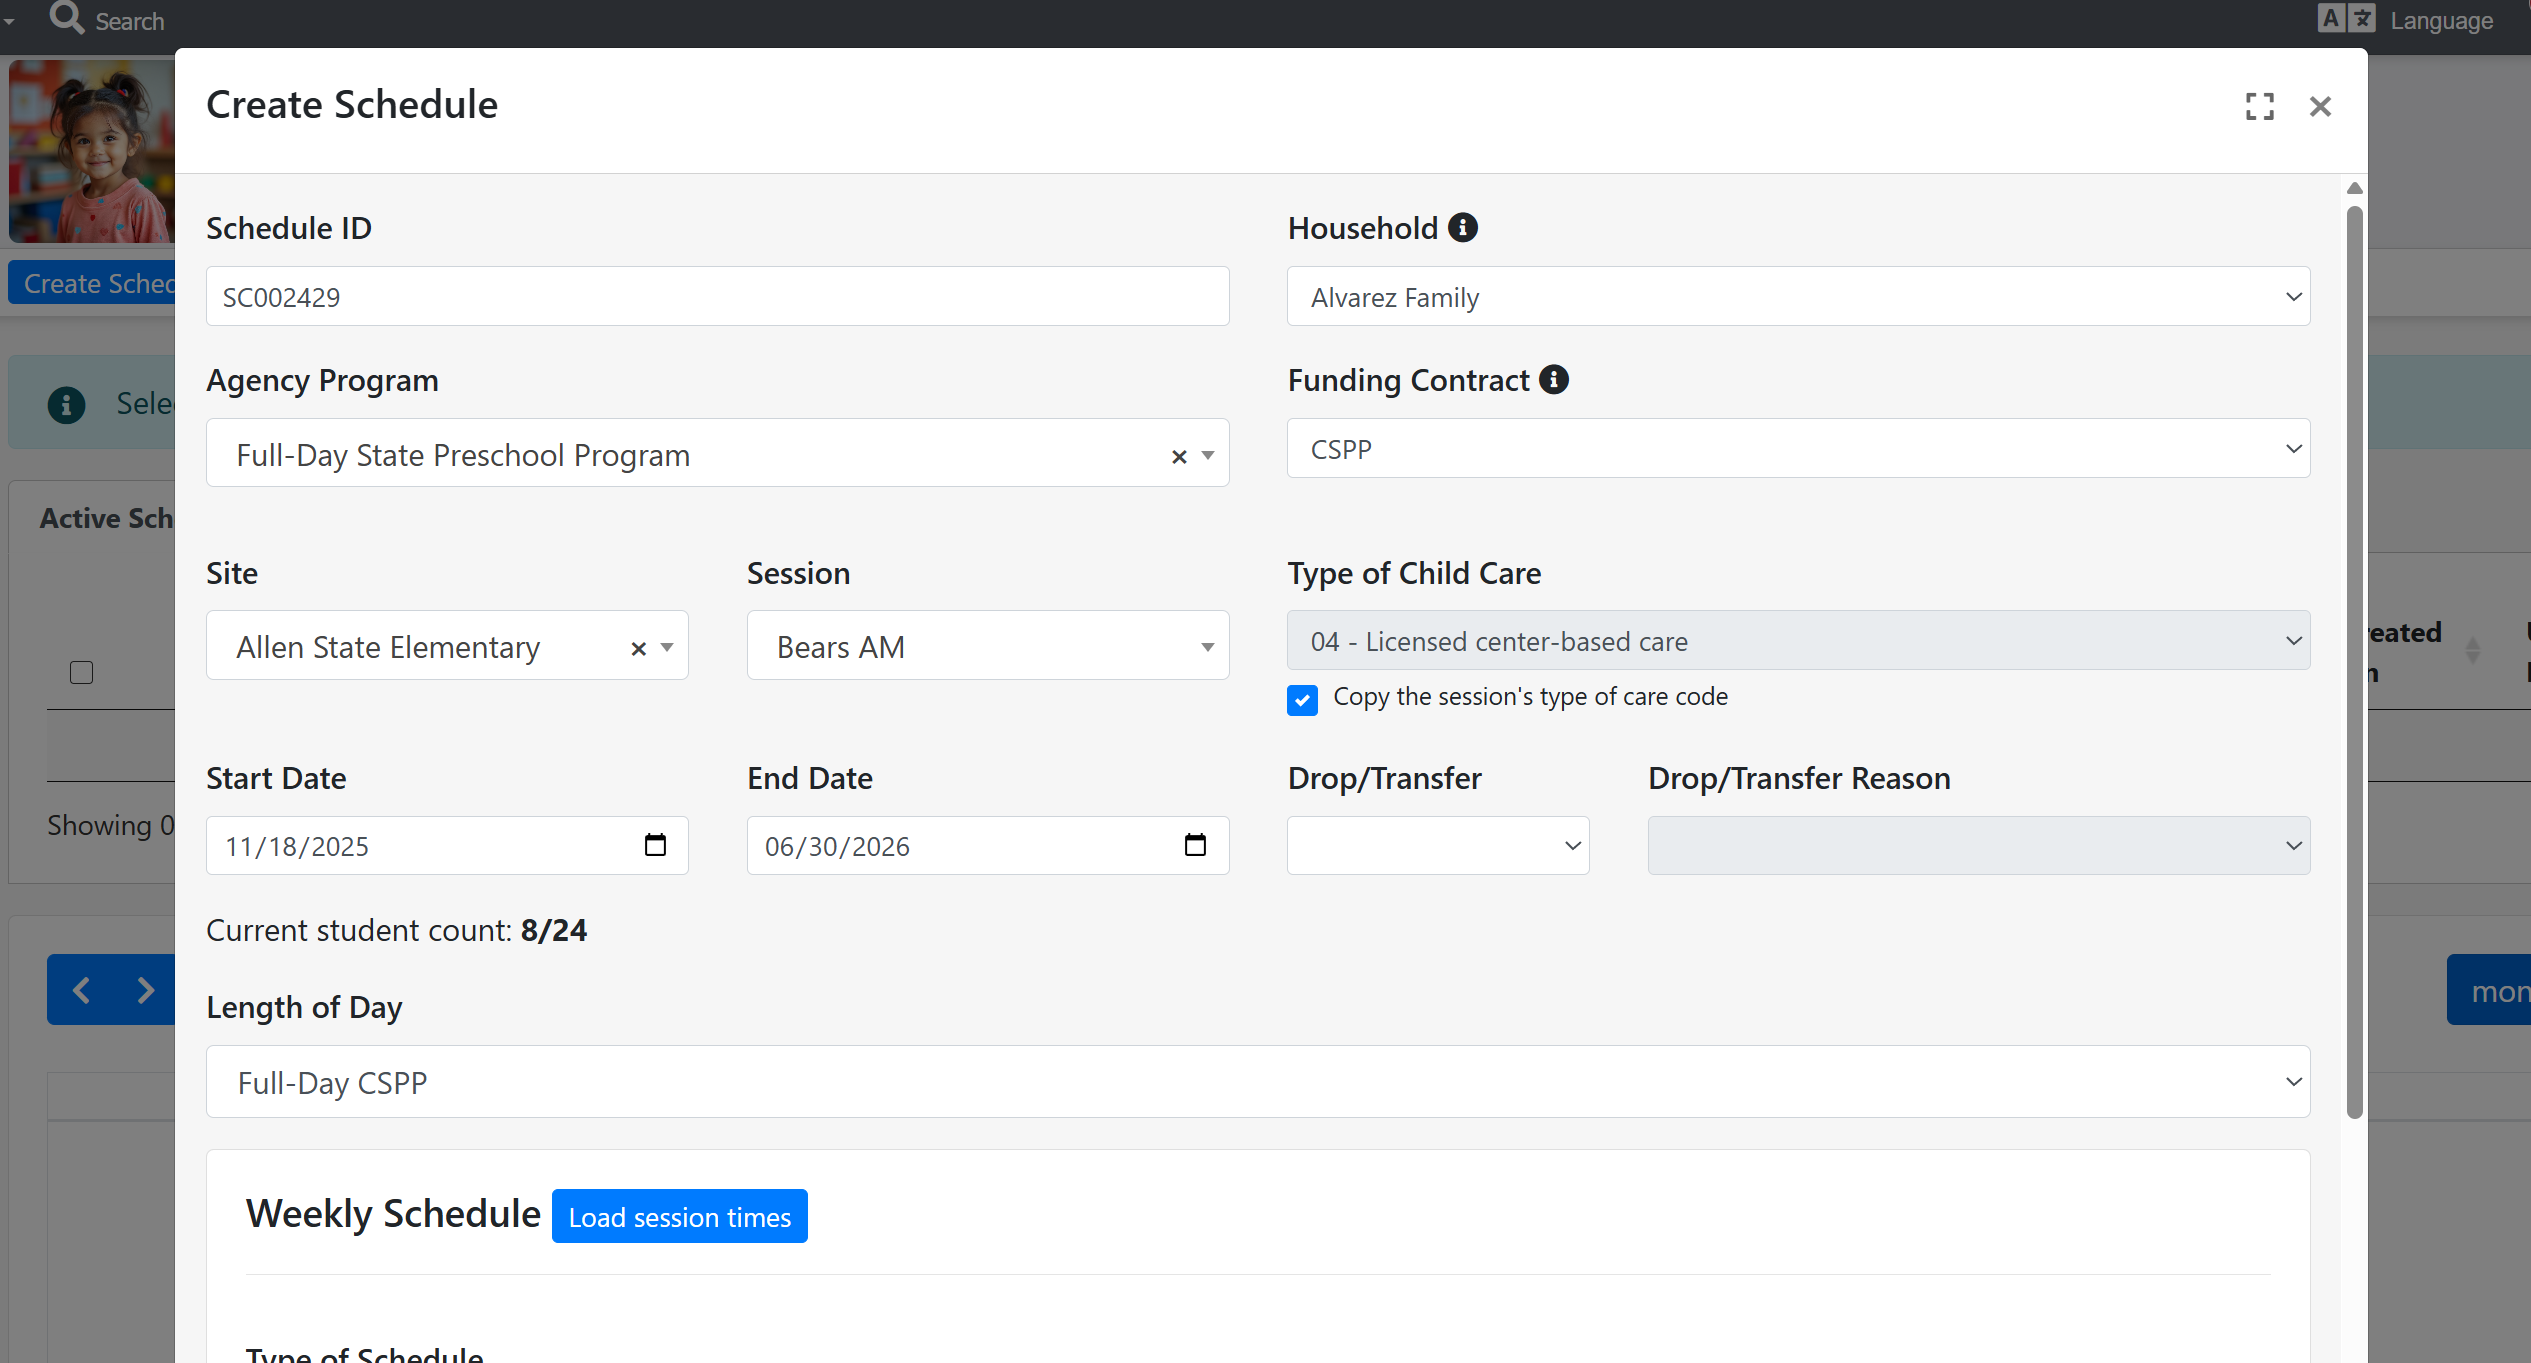Click the search magnifier icon
This screenshot has height=1363, width=2531.
(x=67, y=18)
